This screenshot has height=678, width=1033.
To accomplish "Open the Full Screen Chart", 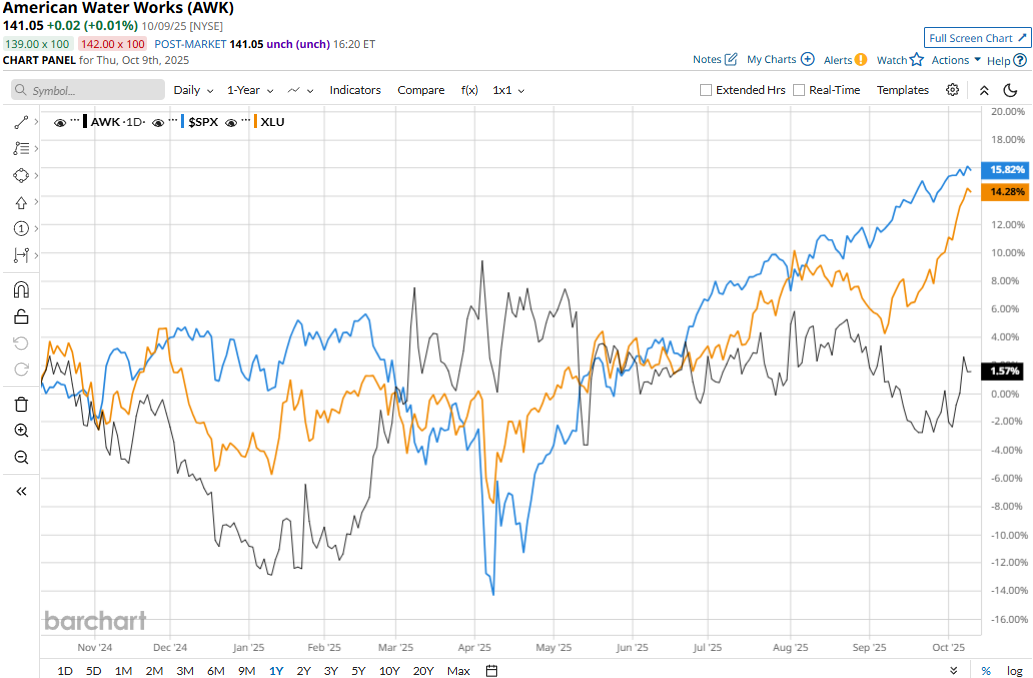I will (978, 38).
